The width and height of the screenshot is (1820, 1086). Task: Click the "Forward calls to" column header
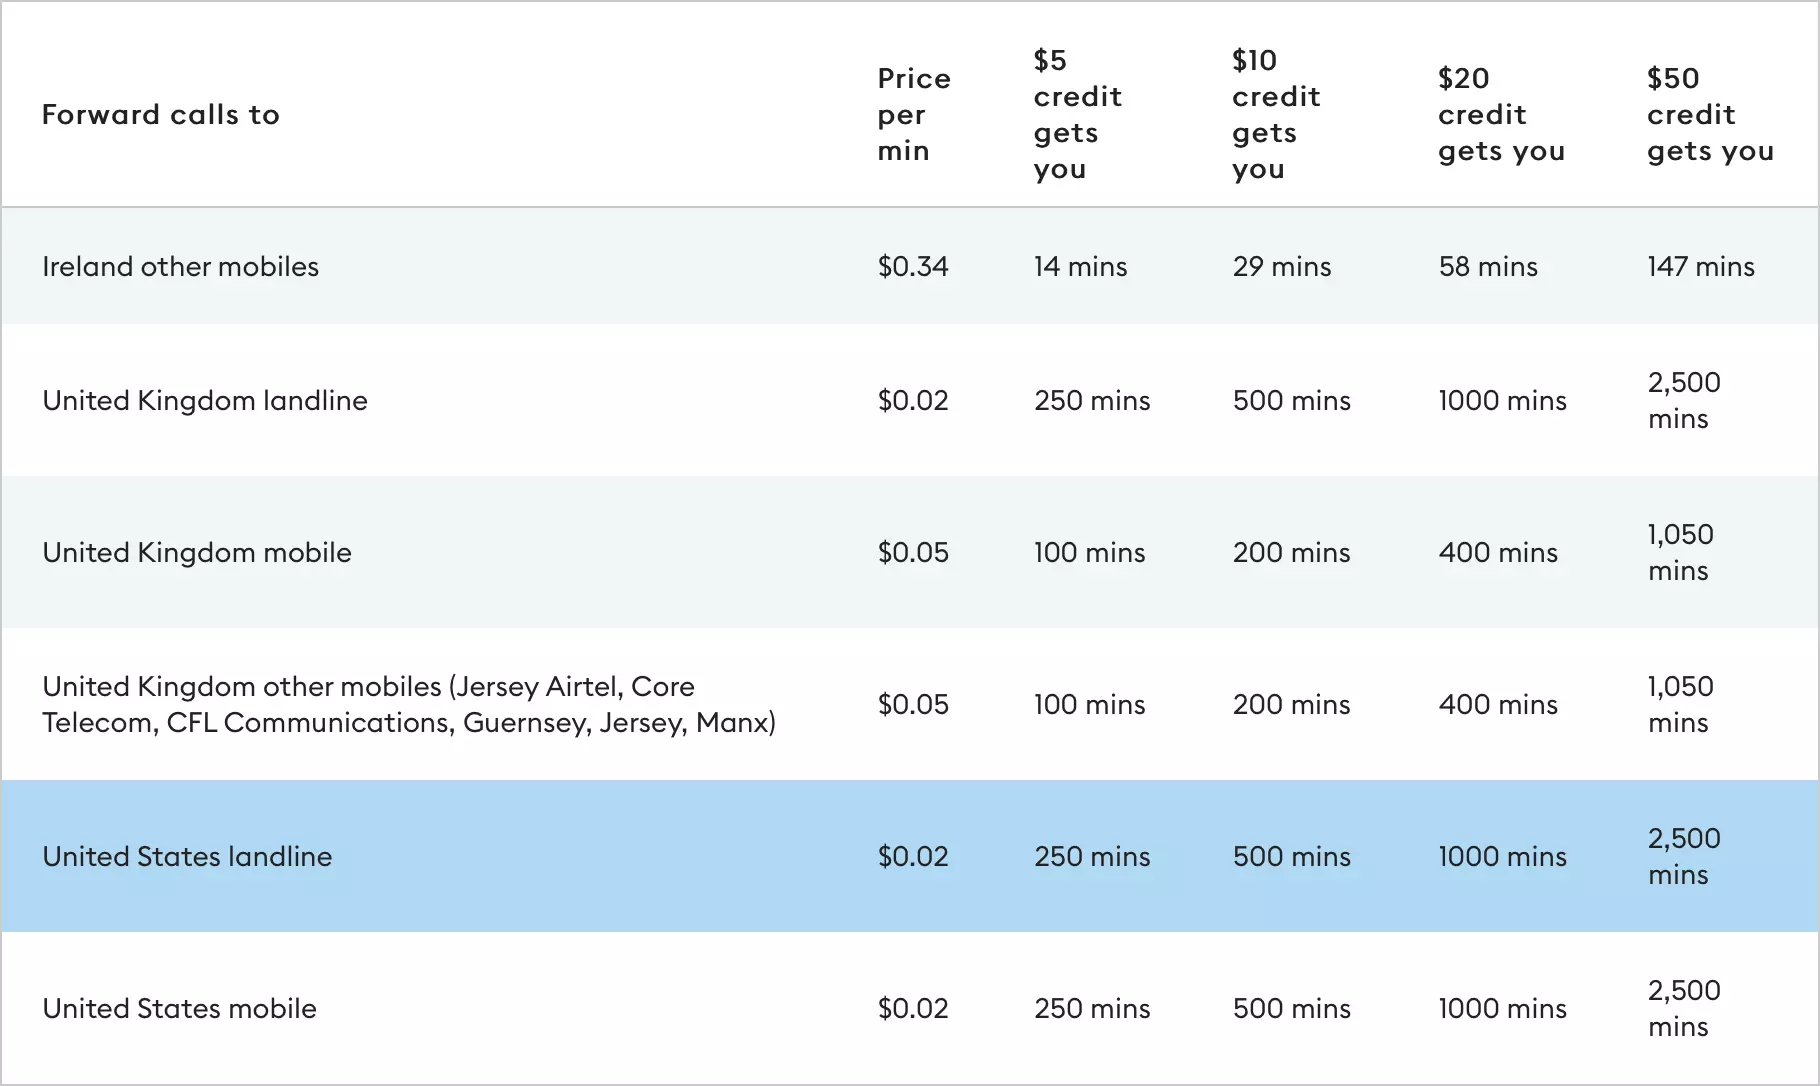tap(161, 115)
